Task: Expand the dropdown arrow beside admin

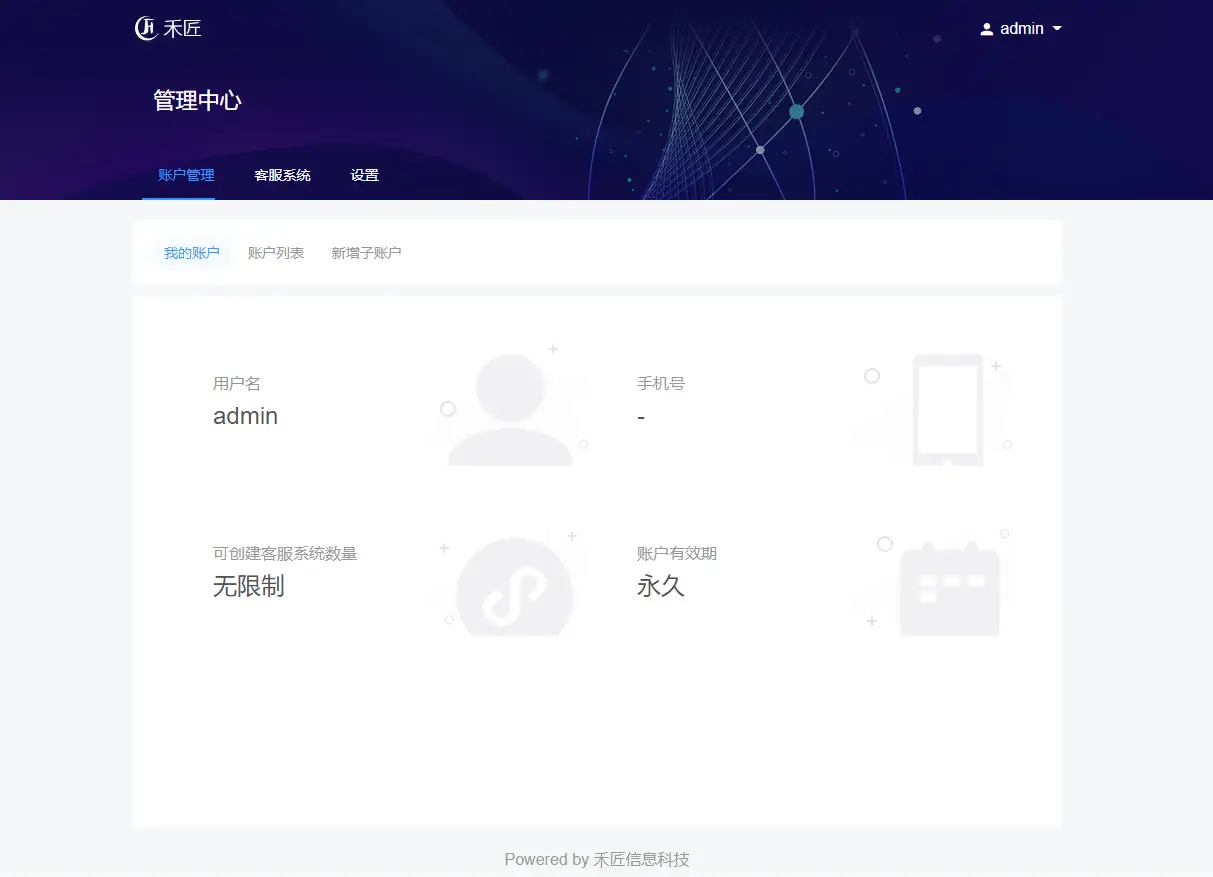Action: click(1058, 29)
